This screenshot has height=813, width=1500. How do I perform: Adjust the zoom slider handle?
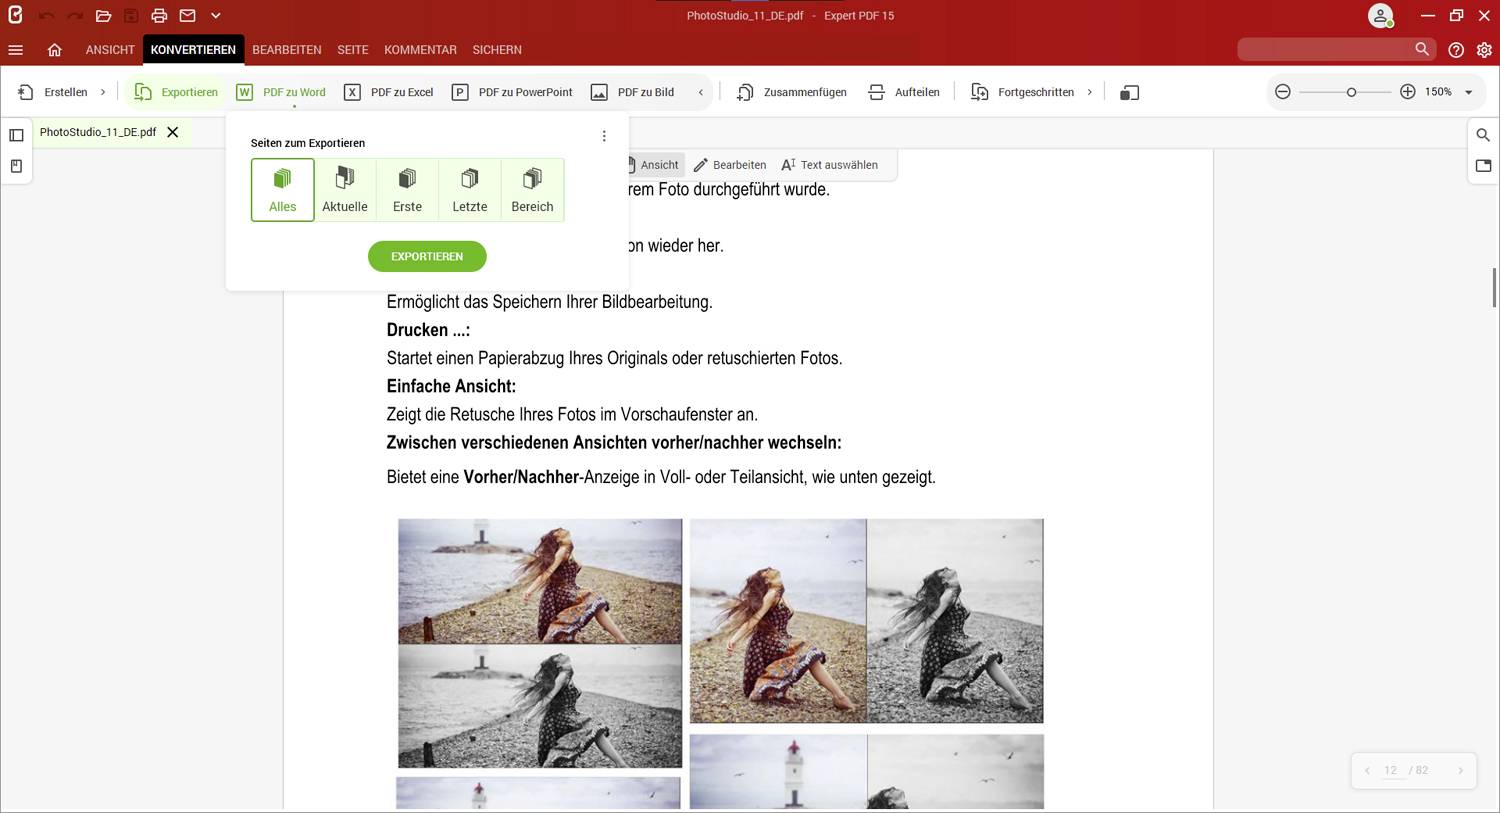coord(1350,91)
